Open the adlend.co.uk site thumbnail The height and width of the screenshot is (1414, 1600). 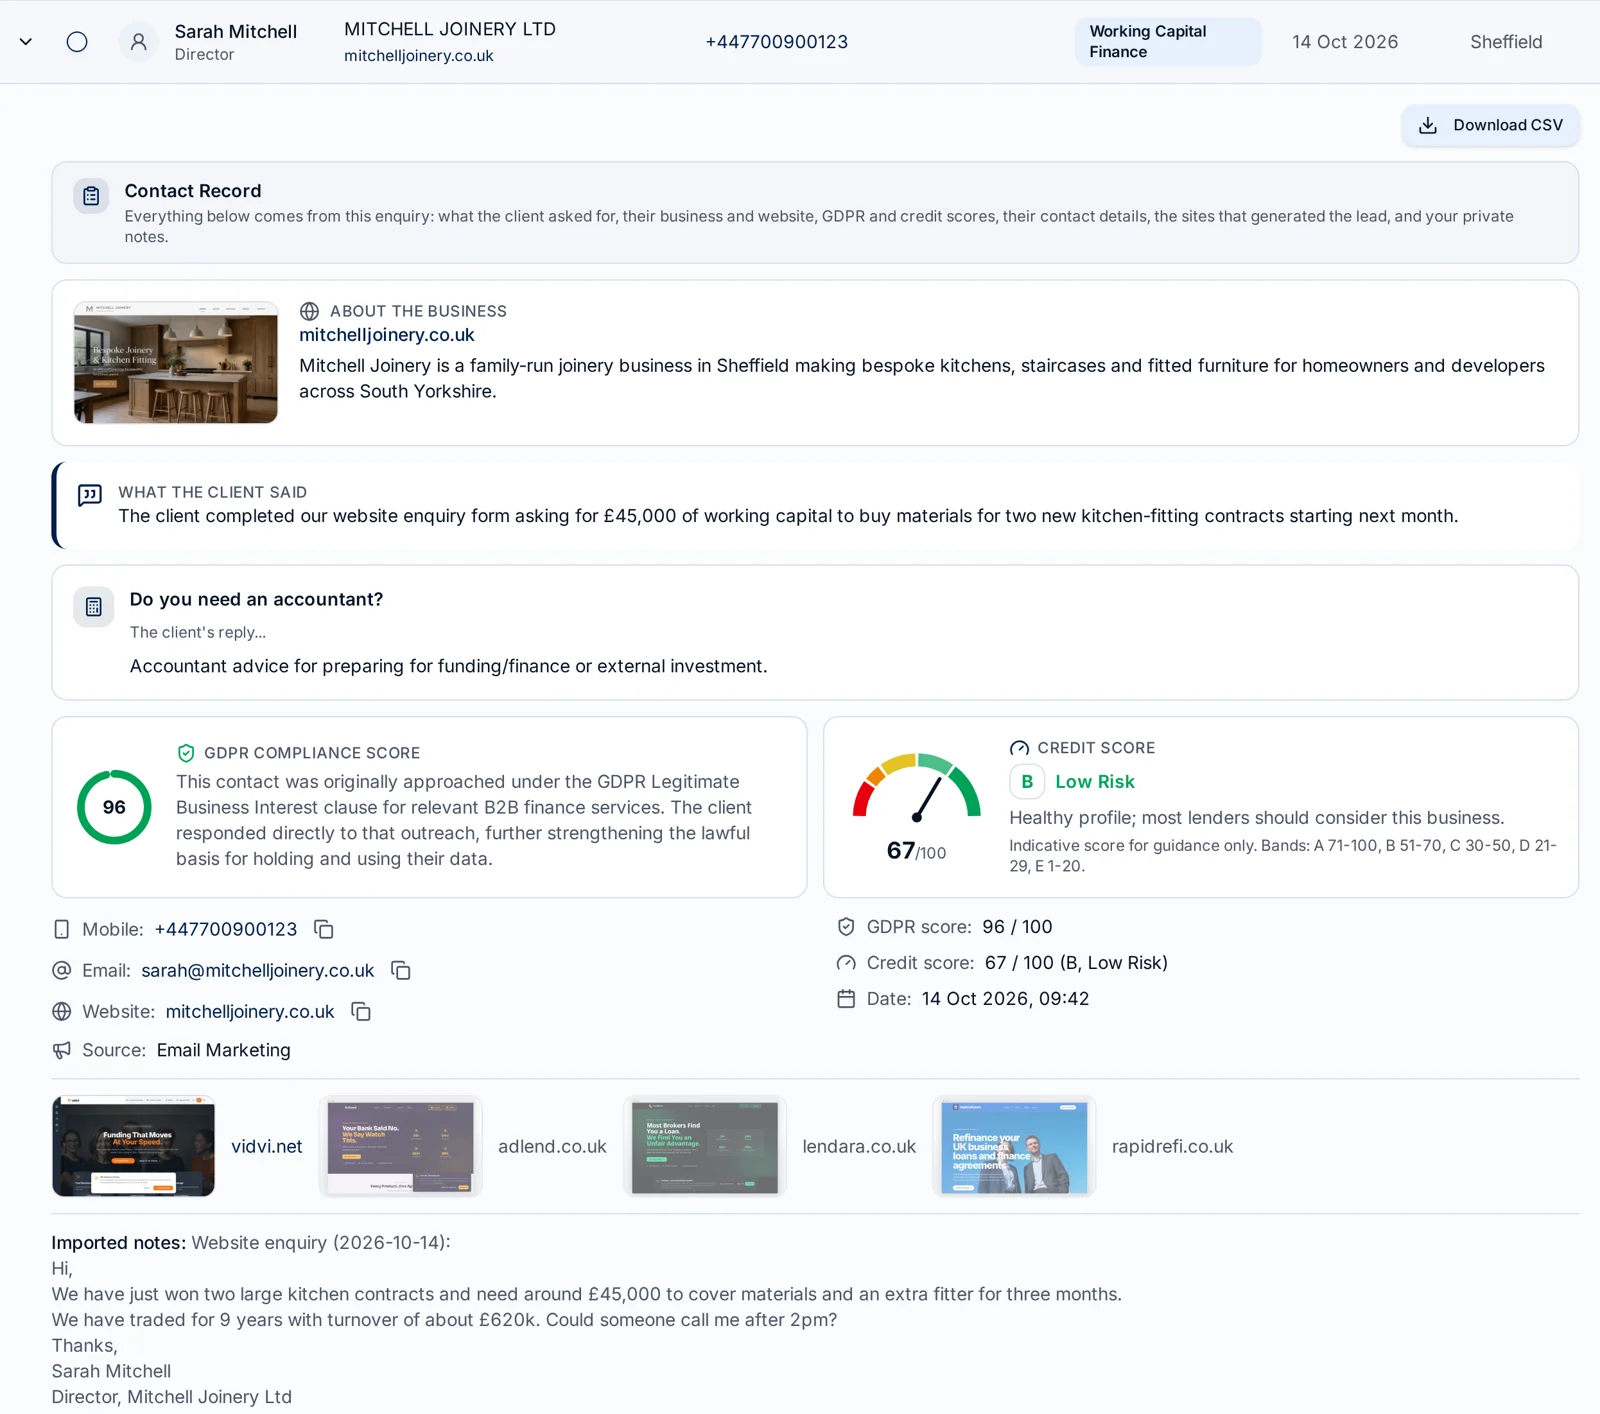(x=400, y=1146)
